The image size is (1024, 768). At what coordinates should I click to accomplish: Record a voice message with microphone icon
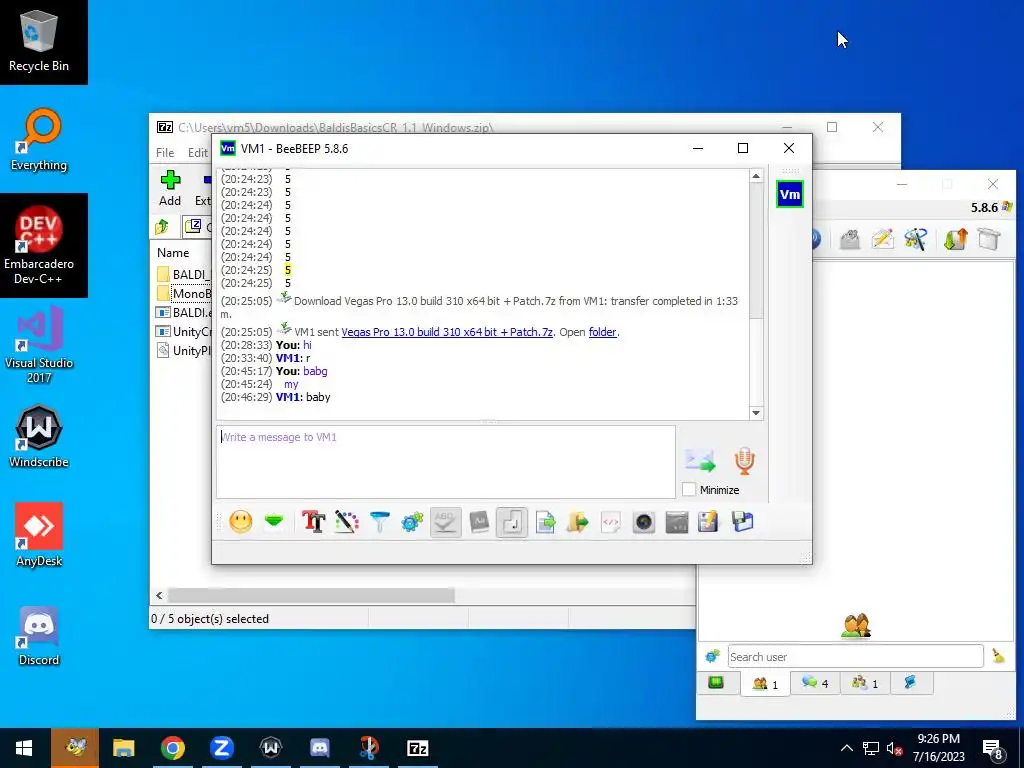[744, 460]
